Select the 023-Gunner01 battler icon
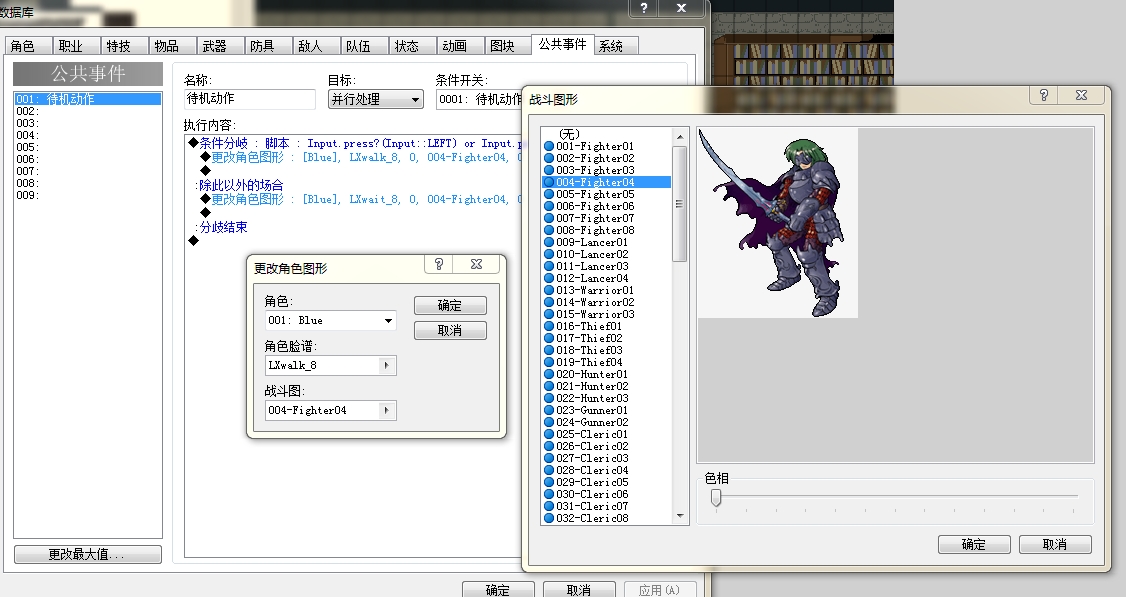 pos(549,410)
